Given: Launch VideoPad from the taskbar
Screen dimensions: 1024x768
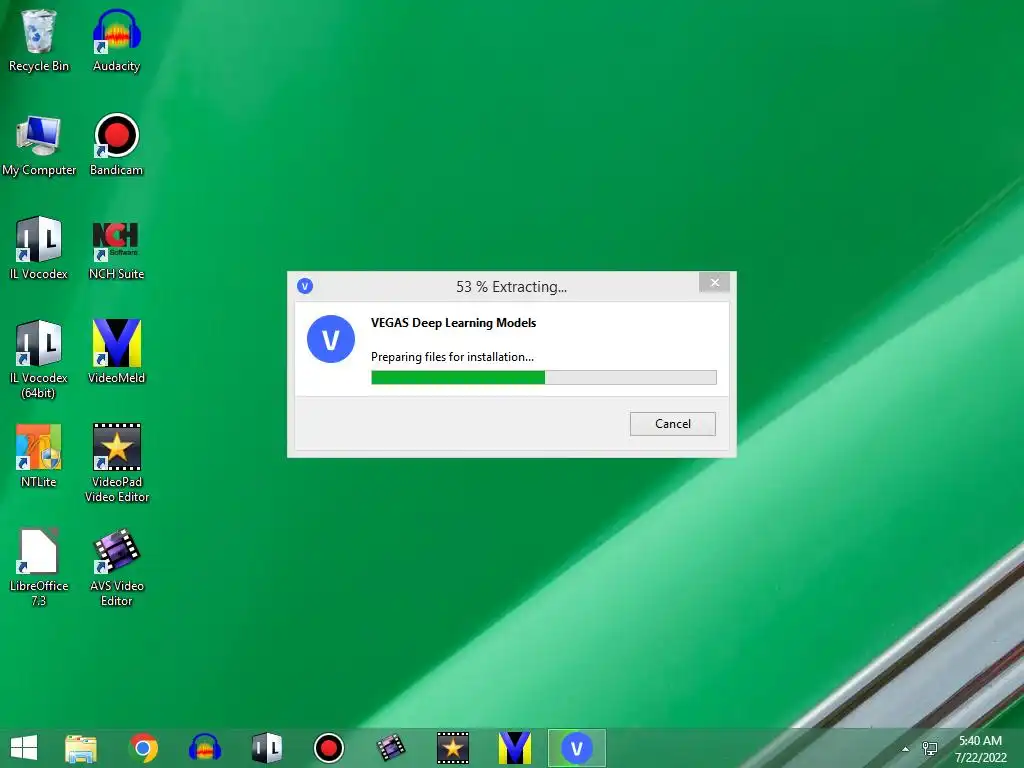Looking at the screenshot, I should click(453, 748).
